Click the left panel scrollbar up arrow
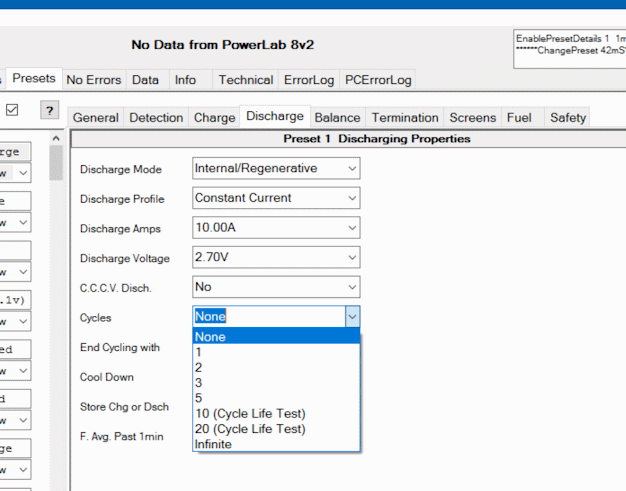 pyautogui.click(x=56, y=138)
